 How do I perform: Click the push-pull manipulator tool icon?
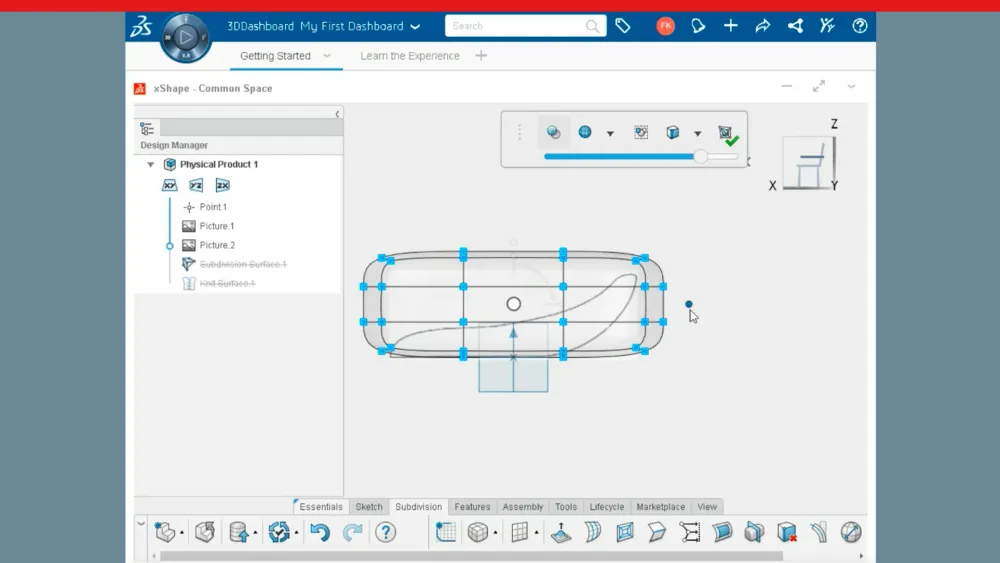(561, 532)
